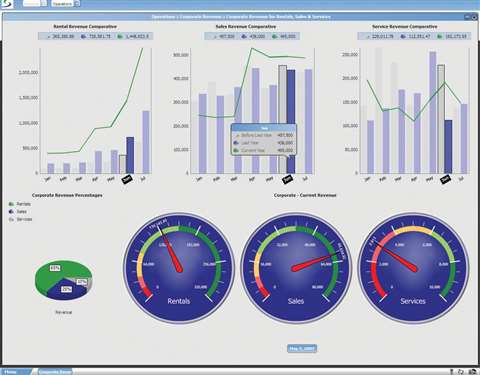Image resolution: width=480 pixels, height=375 pixels.
Task: Toggle the current-year green series in Rental legend
Action: [x=133, y=36]
